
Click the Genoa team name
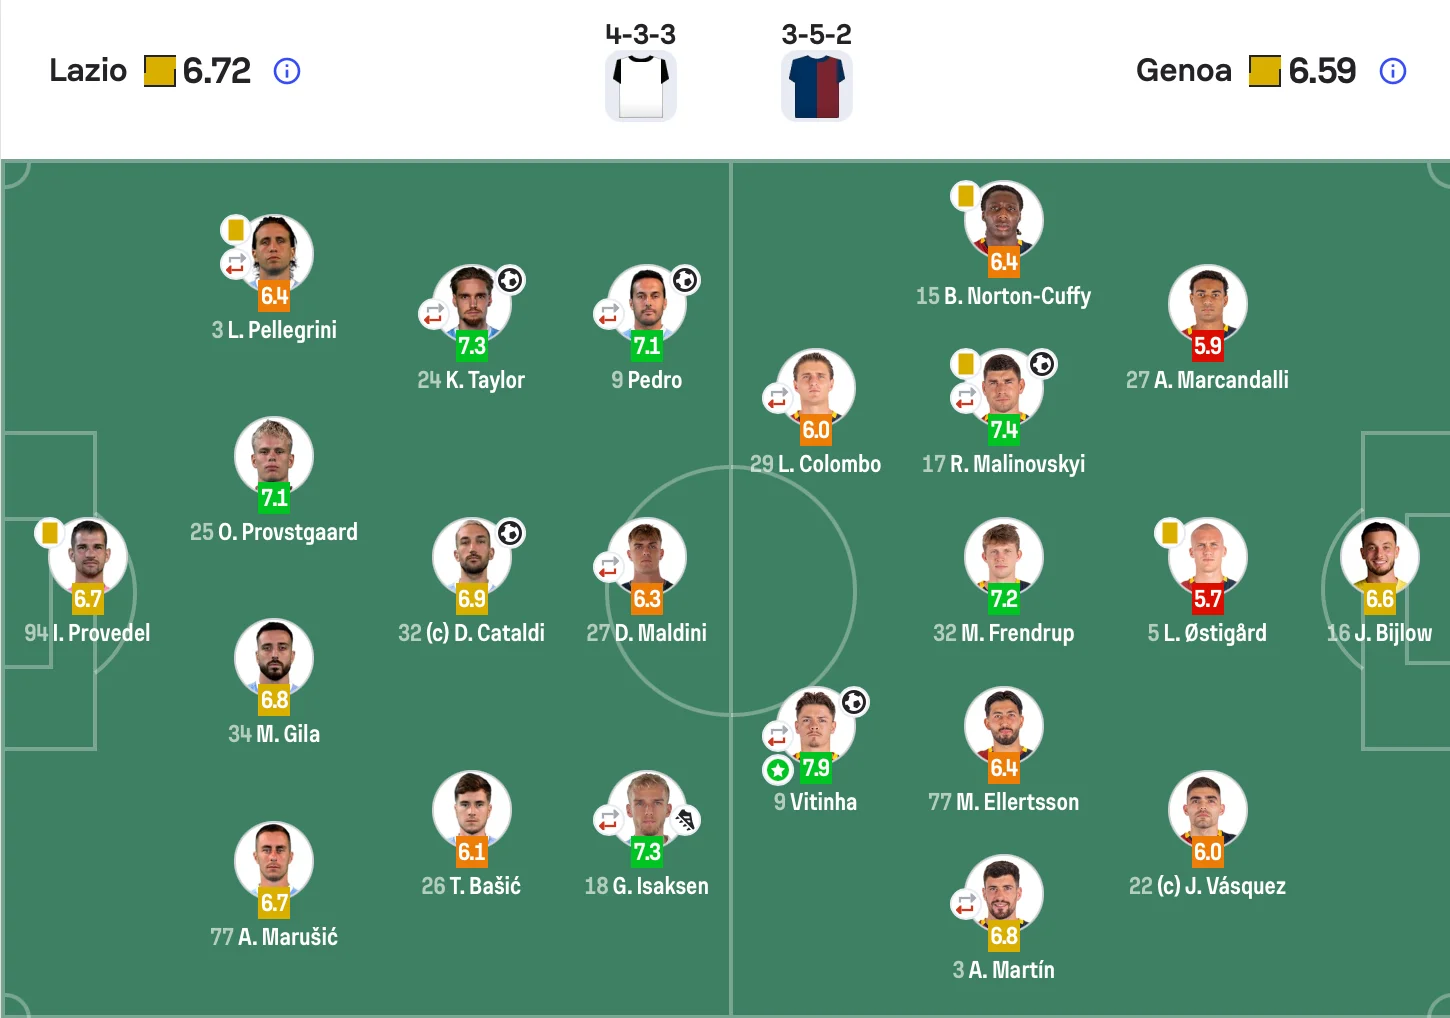pyautogui.click(x=1184, y=71)
